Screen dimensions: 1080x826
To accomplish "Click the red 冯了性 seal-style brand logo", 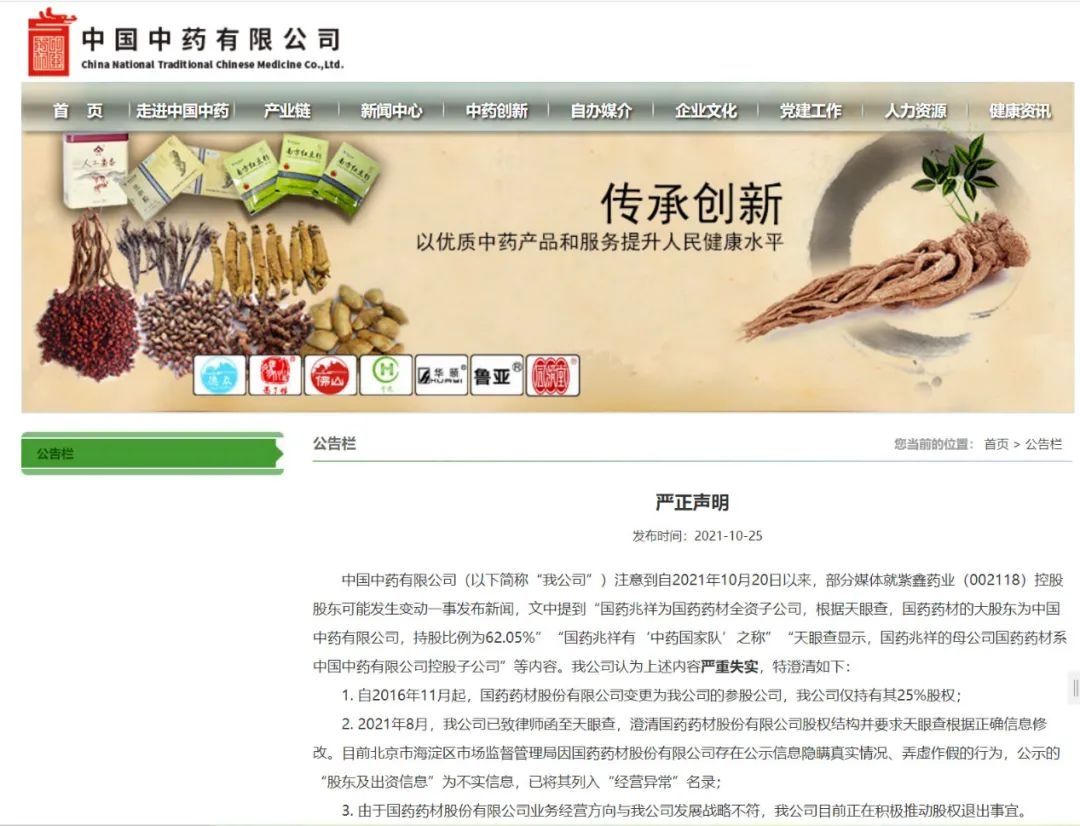I will point(552,375).
